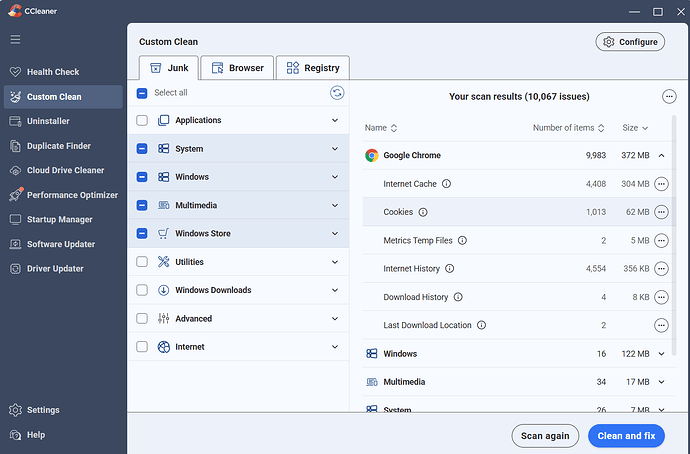Click the Driver Updater icon

[15, 269]
